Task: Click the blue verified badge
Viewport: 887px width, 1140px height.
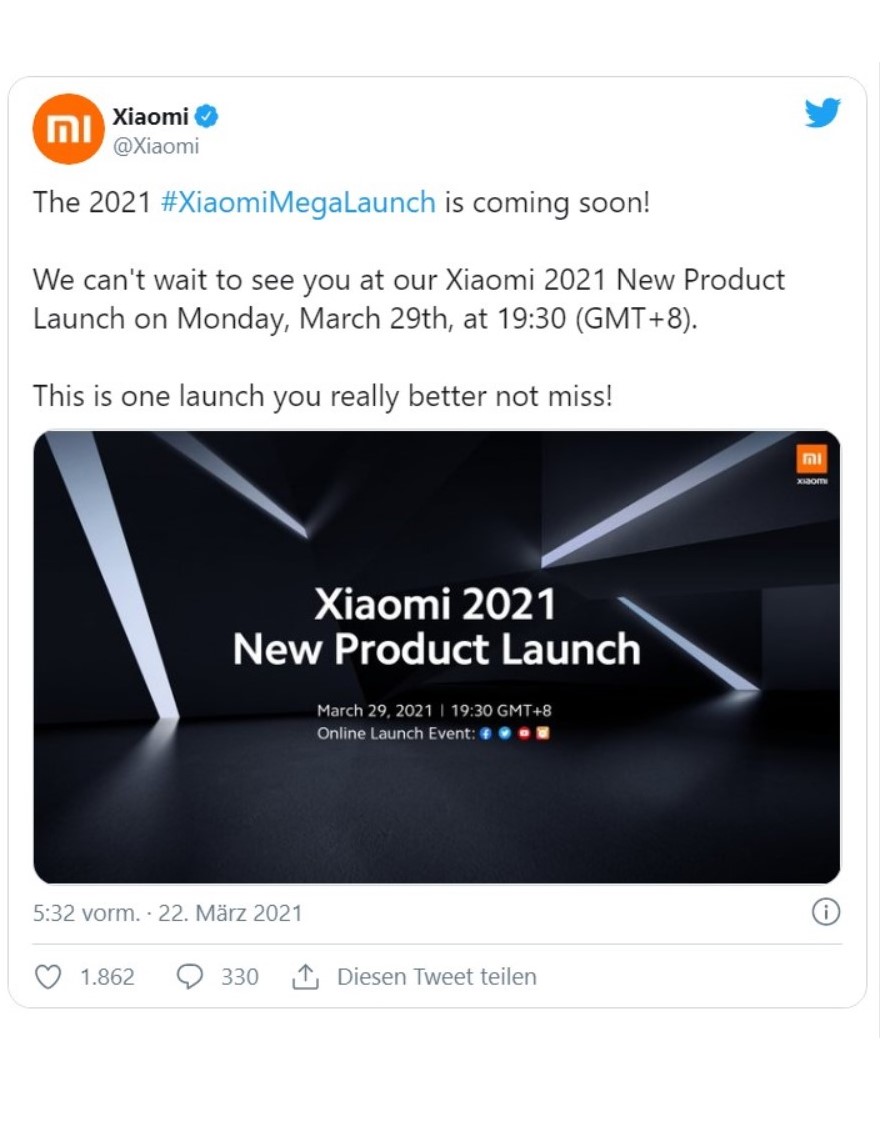Action: (207, 117)
